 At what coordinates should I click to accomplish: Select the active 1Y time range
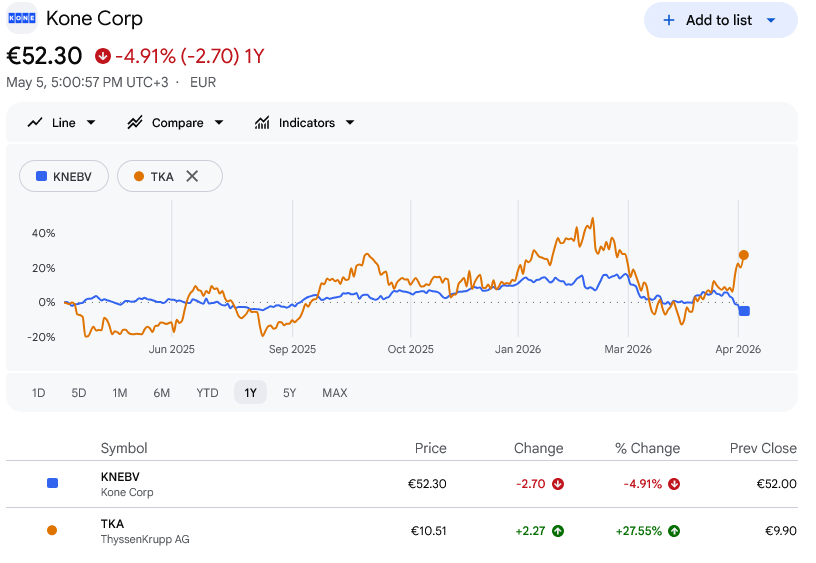click(250, 392)
